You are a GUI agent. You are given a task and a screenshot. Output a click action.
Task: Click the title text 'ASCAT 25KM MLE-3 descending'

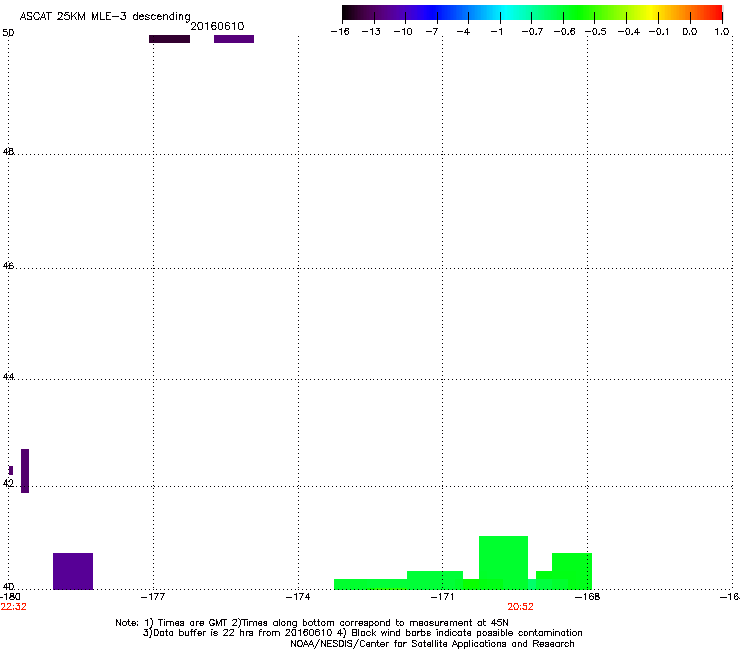pos(105,16)
